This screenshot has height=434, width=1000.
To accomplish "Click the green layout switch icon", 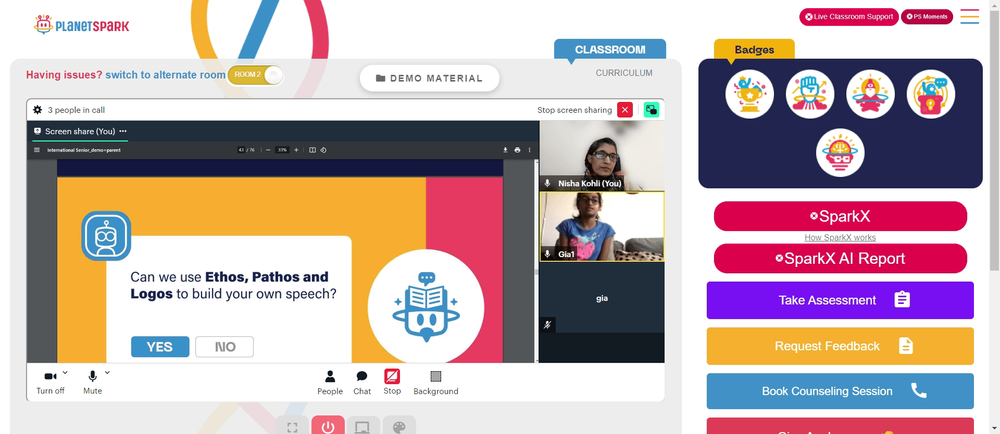I will point(651,110).
